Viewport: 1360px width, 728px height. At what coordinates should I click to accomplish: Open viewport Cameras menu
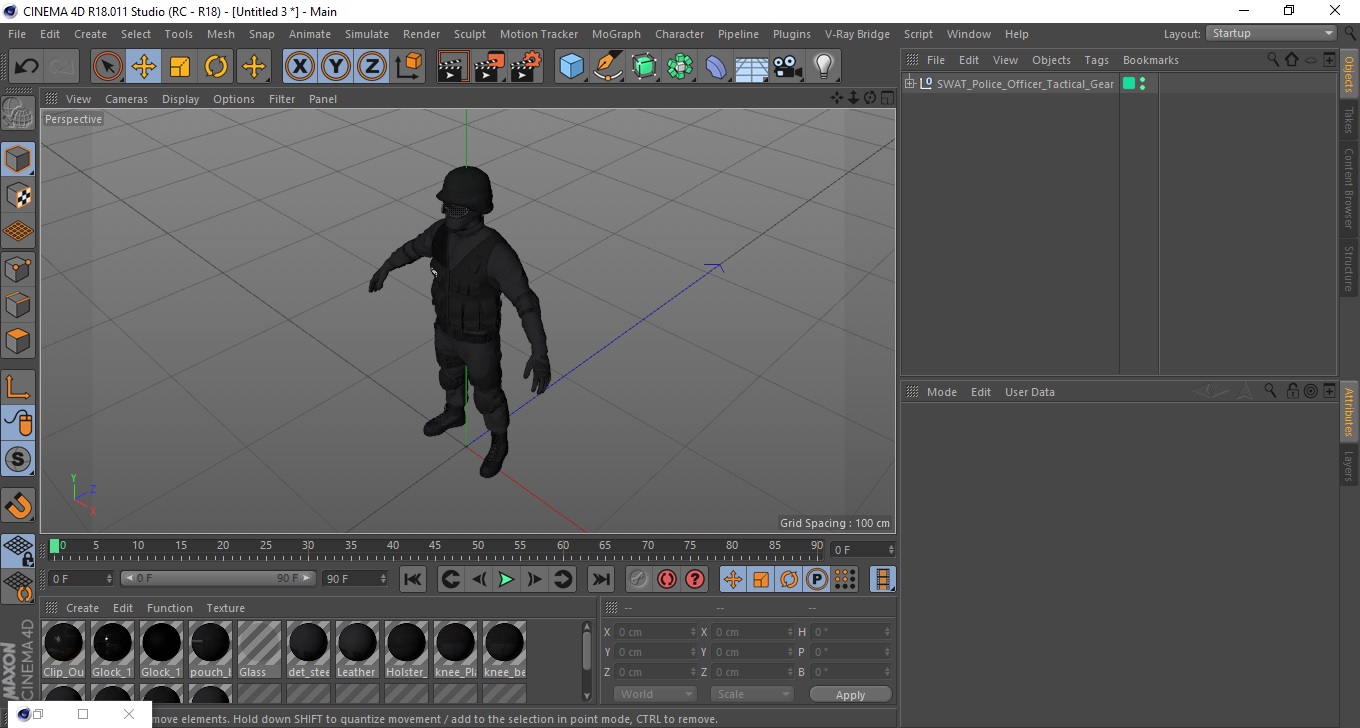[126, 99]
